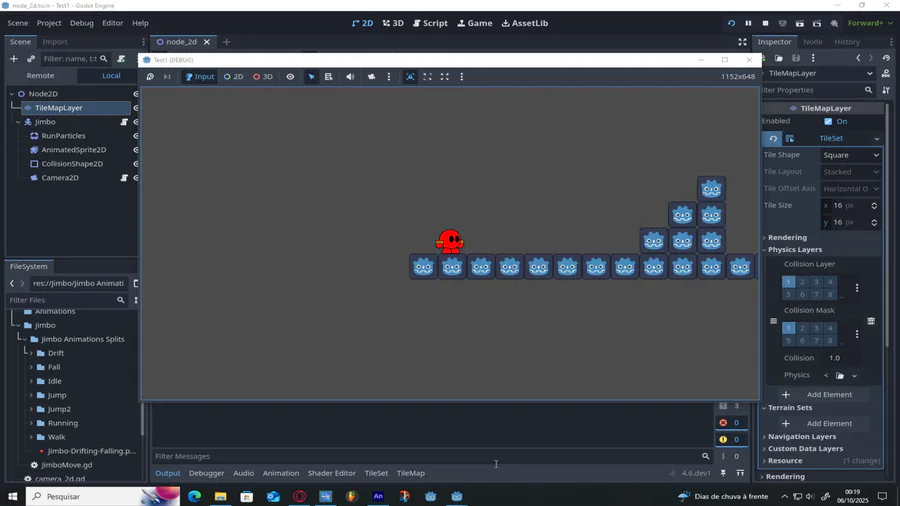Open the TileSet resource dropdown arrow
Image resolution: width=900 pixels, height=506 pixels.
(x=876, y=138)
